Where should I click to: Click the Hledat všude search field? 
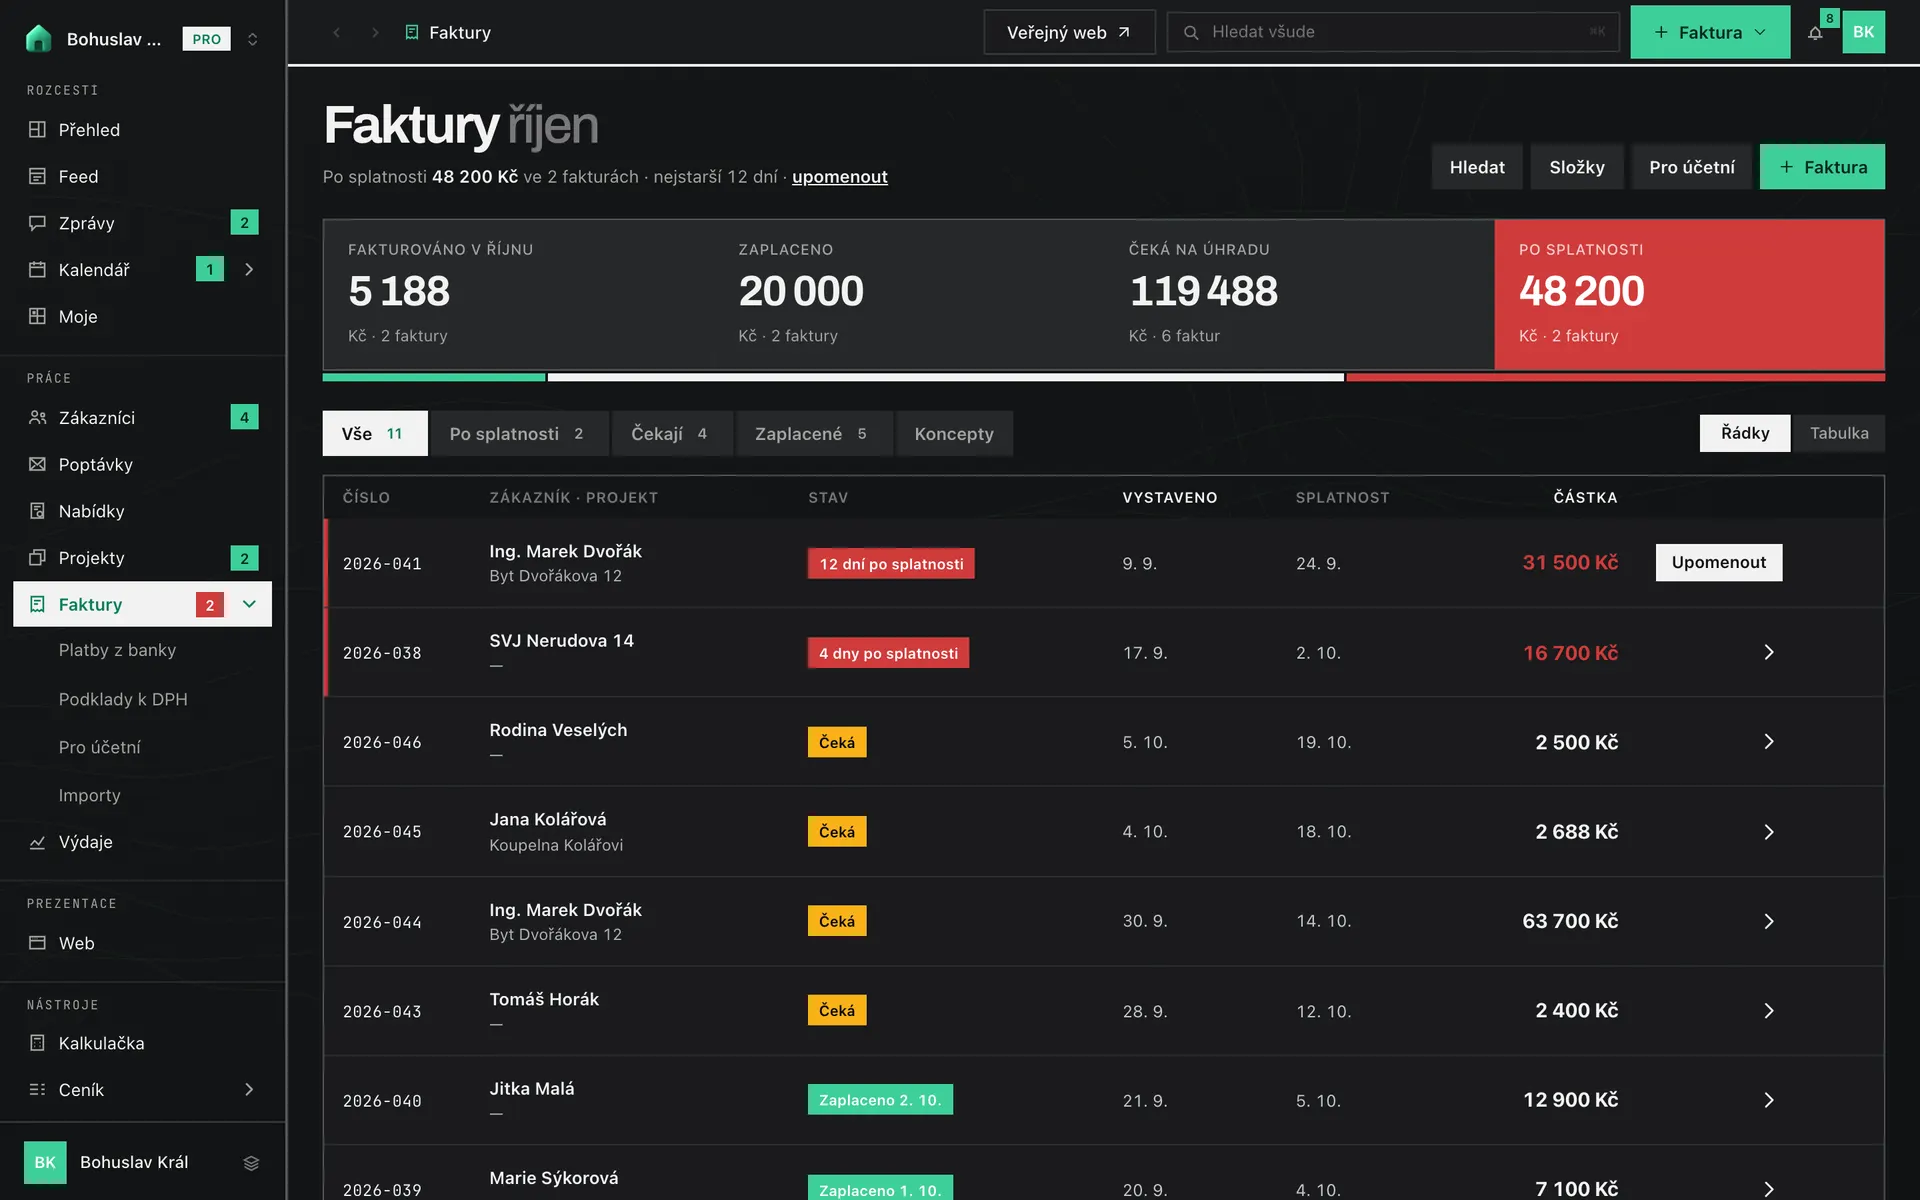coord(1393,32)
